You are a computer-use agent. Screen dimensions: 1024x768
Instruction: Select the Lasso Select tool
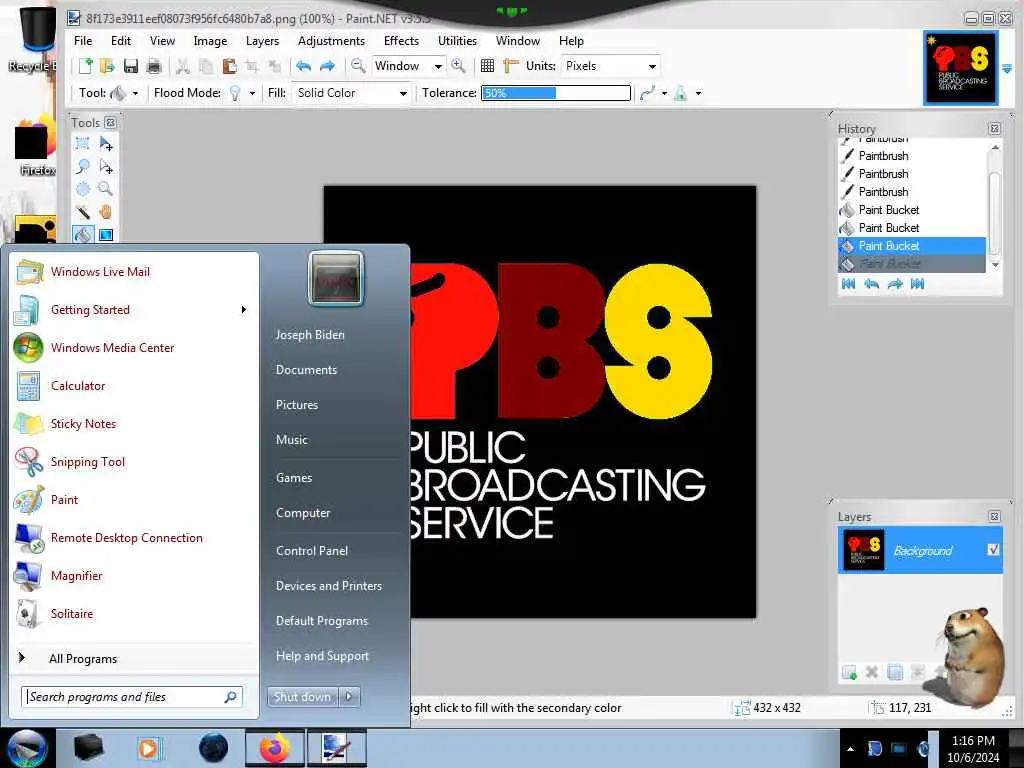pyautogui.click(x=82, y=167)
